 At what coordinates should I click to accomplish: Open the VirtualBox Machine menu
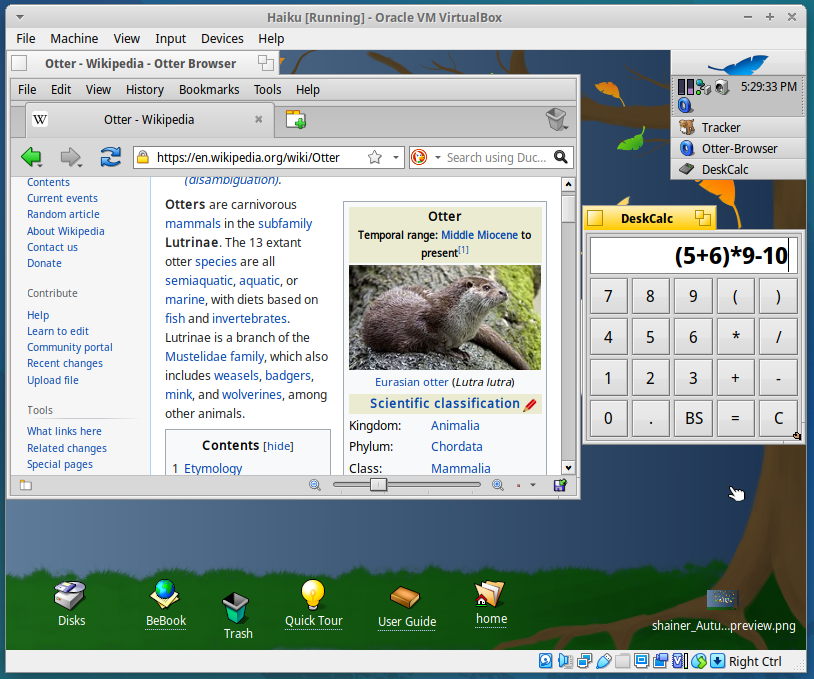point(74,38)
